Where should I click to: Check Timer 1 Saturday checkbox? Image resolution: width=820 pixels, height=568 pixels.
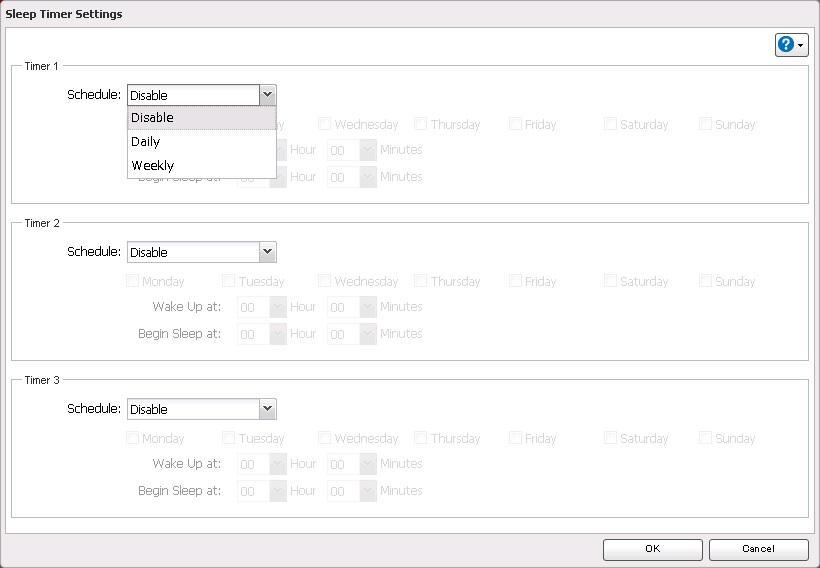610,125
